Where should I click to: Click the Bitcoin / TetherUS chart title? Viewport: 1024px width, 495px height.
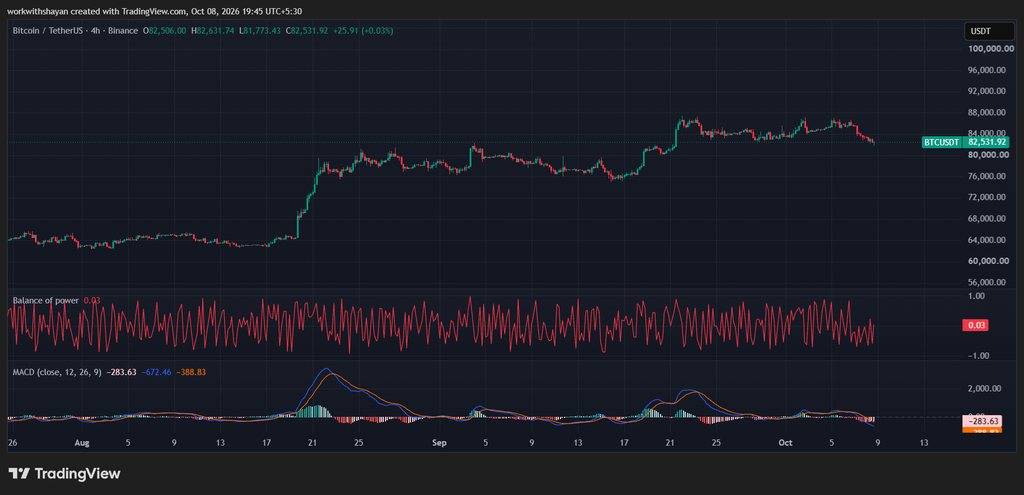pyautogui.click(x=75, y=31)
